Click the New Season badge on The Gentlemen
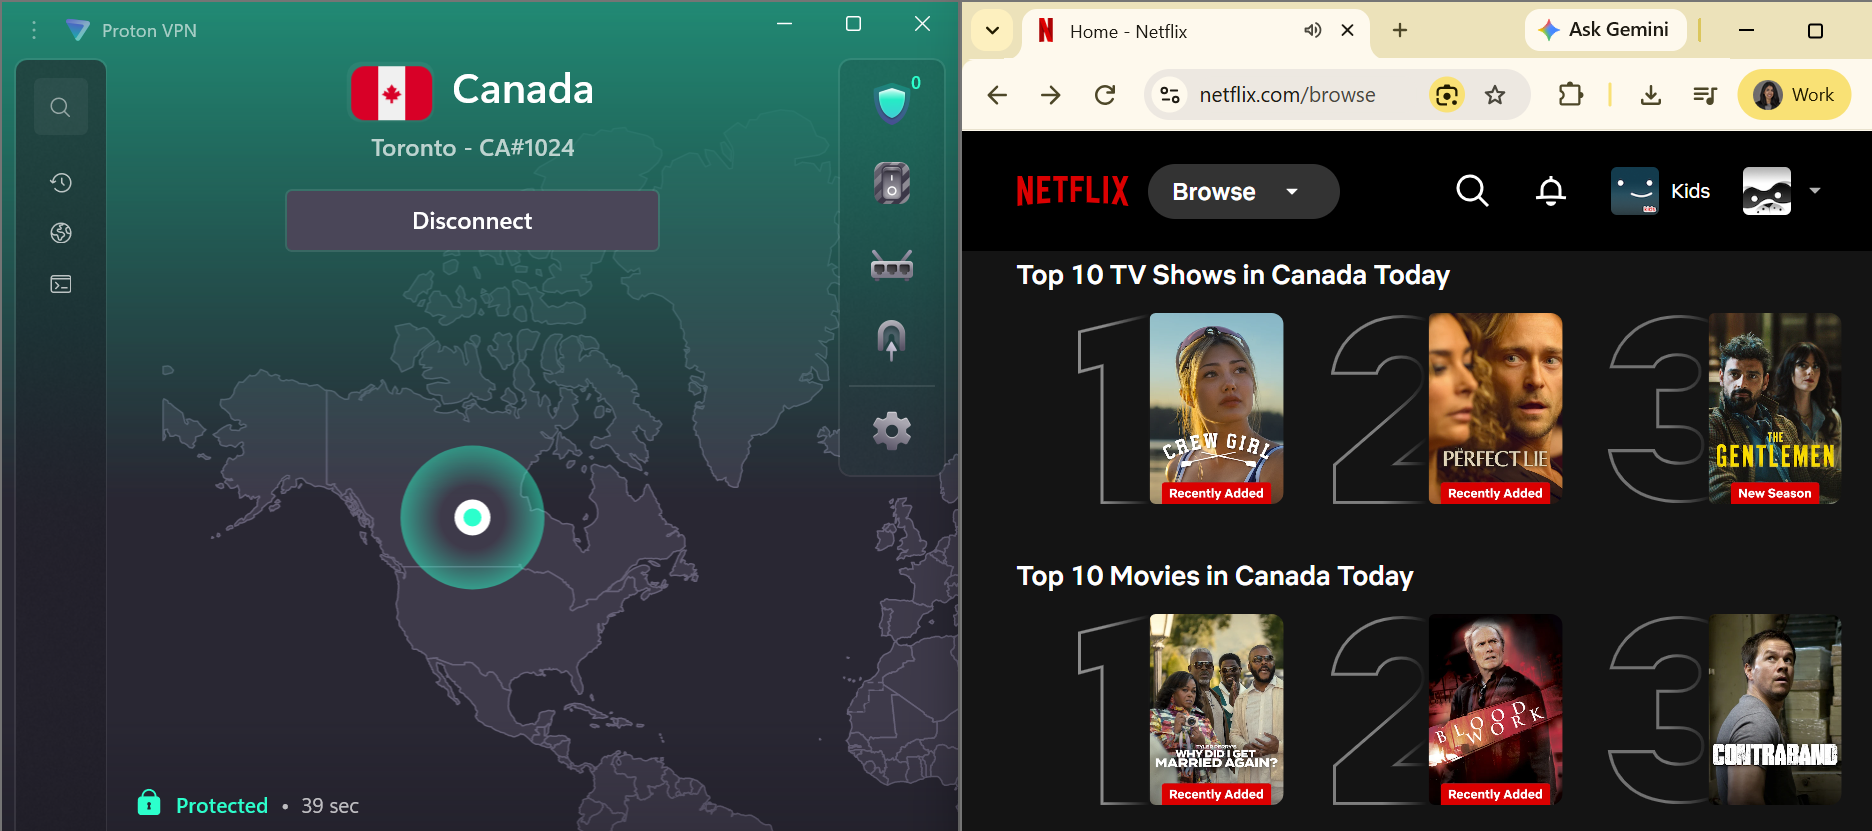 tap(1774, 493)
